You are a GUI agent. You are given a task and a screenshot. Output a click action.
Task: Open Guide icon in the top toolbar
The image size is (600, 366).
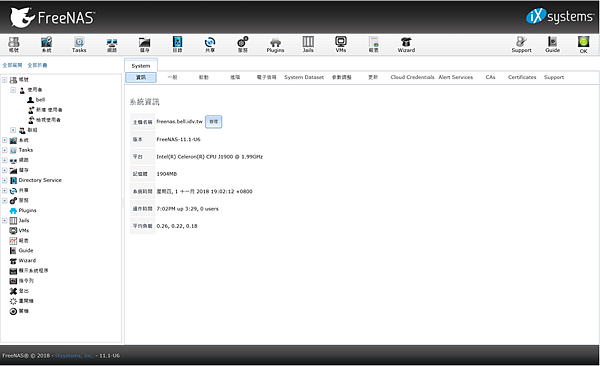tap(553, 45)
